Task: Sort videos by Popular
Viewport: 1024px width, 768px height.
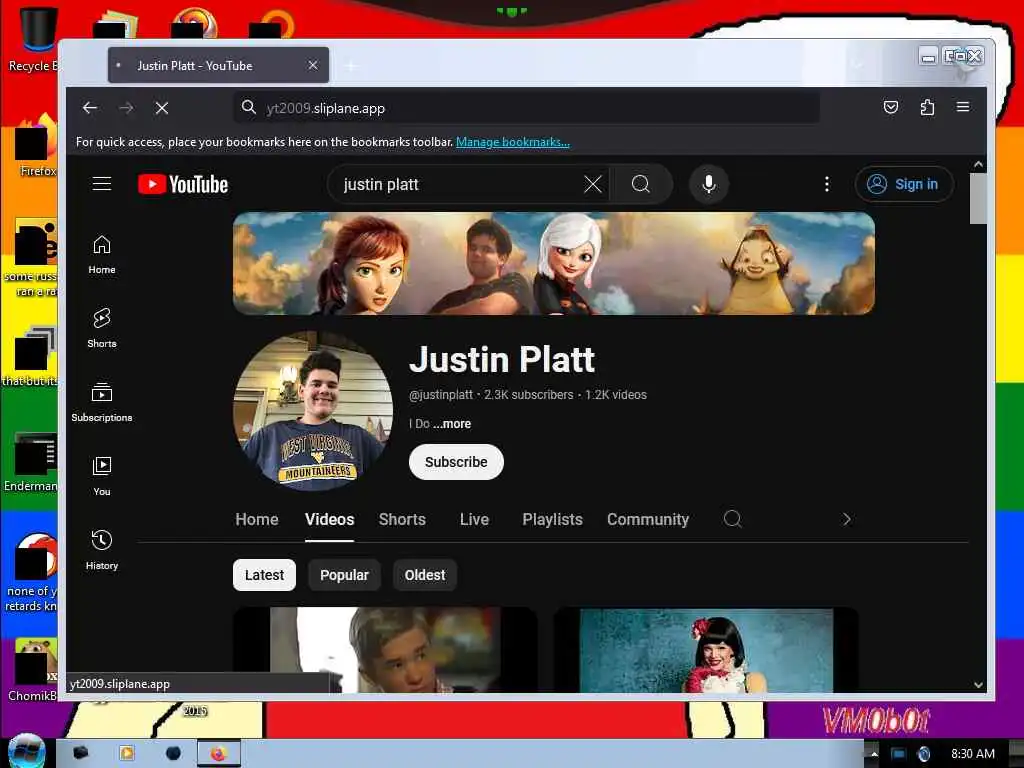Action: point(344,575)
